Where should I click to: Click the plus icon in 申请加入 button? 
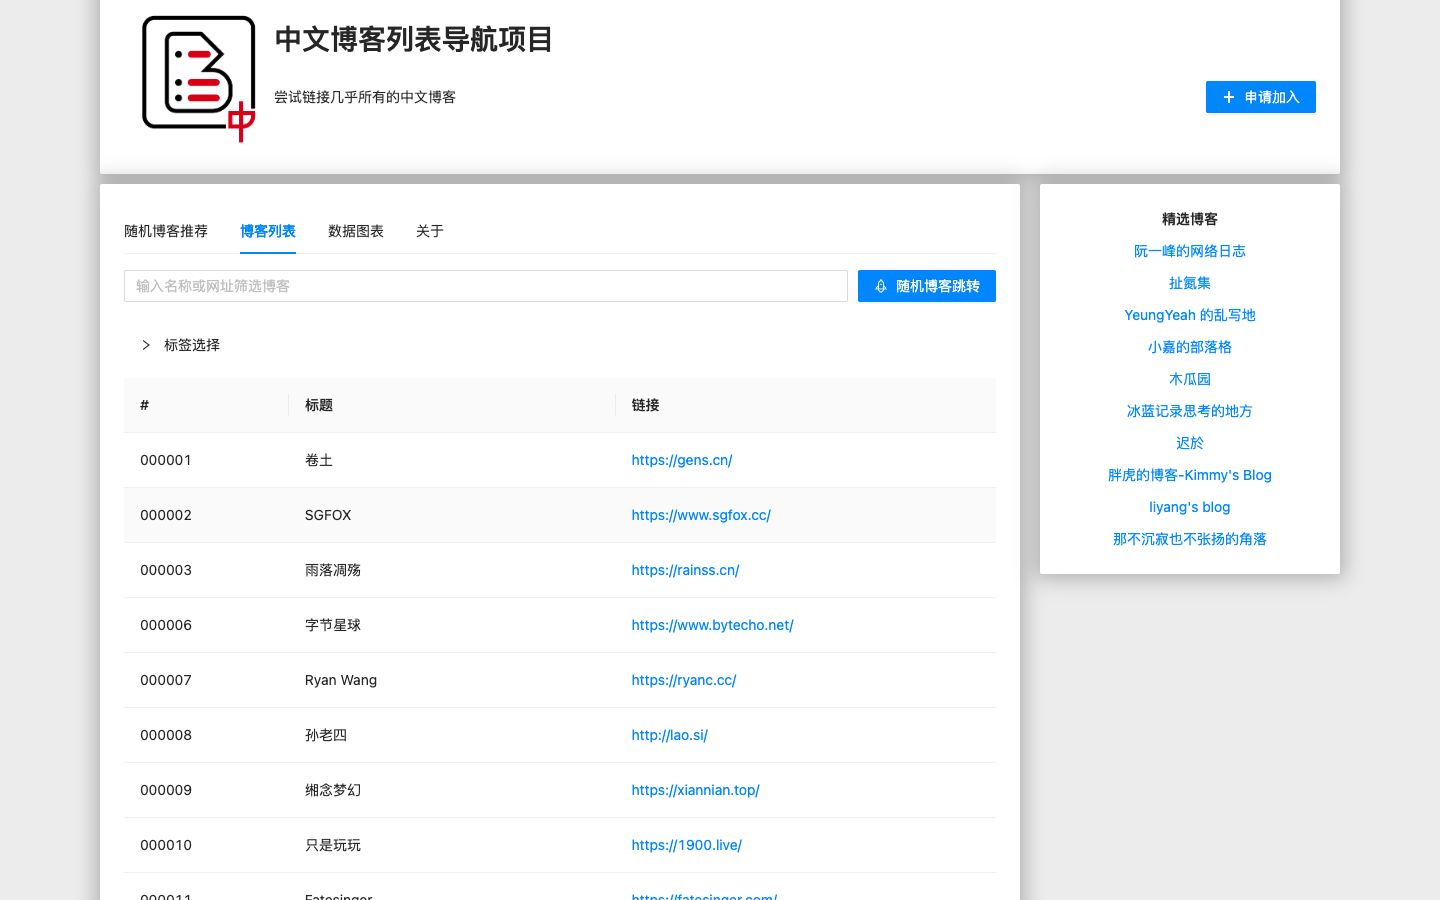1228,96
